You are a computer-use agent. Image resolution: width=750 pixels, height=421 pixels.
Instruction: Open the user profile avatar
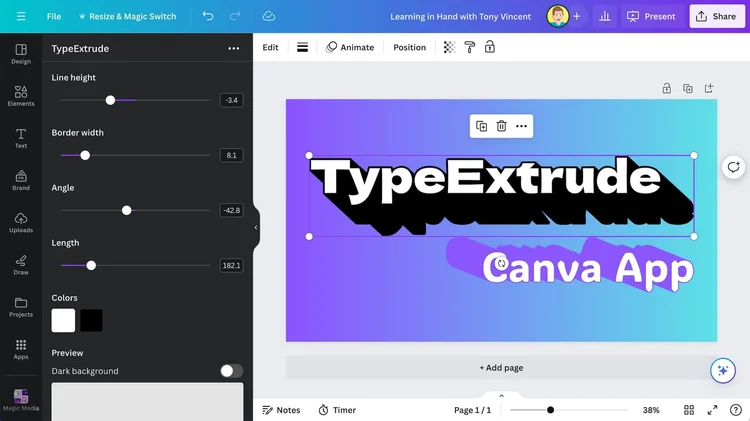click(558, 16)
